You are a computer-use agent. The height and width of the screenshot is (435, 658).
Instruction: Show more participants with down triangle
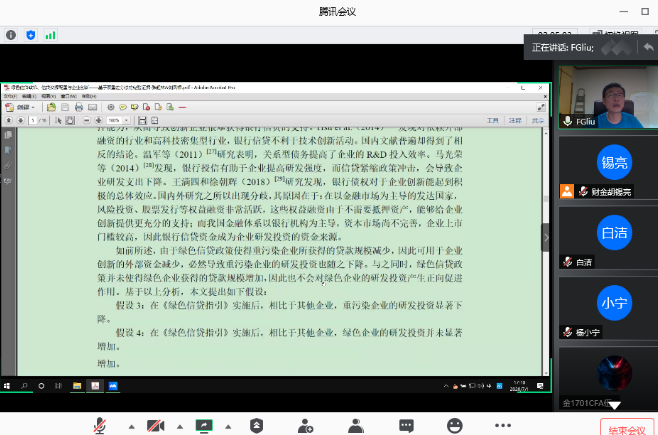[614, 405]
